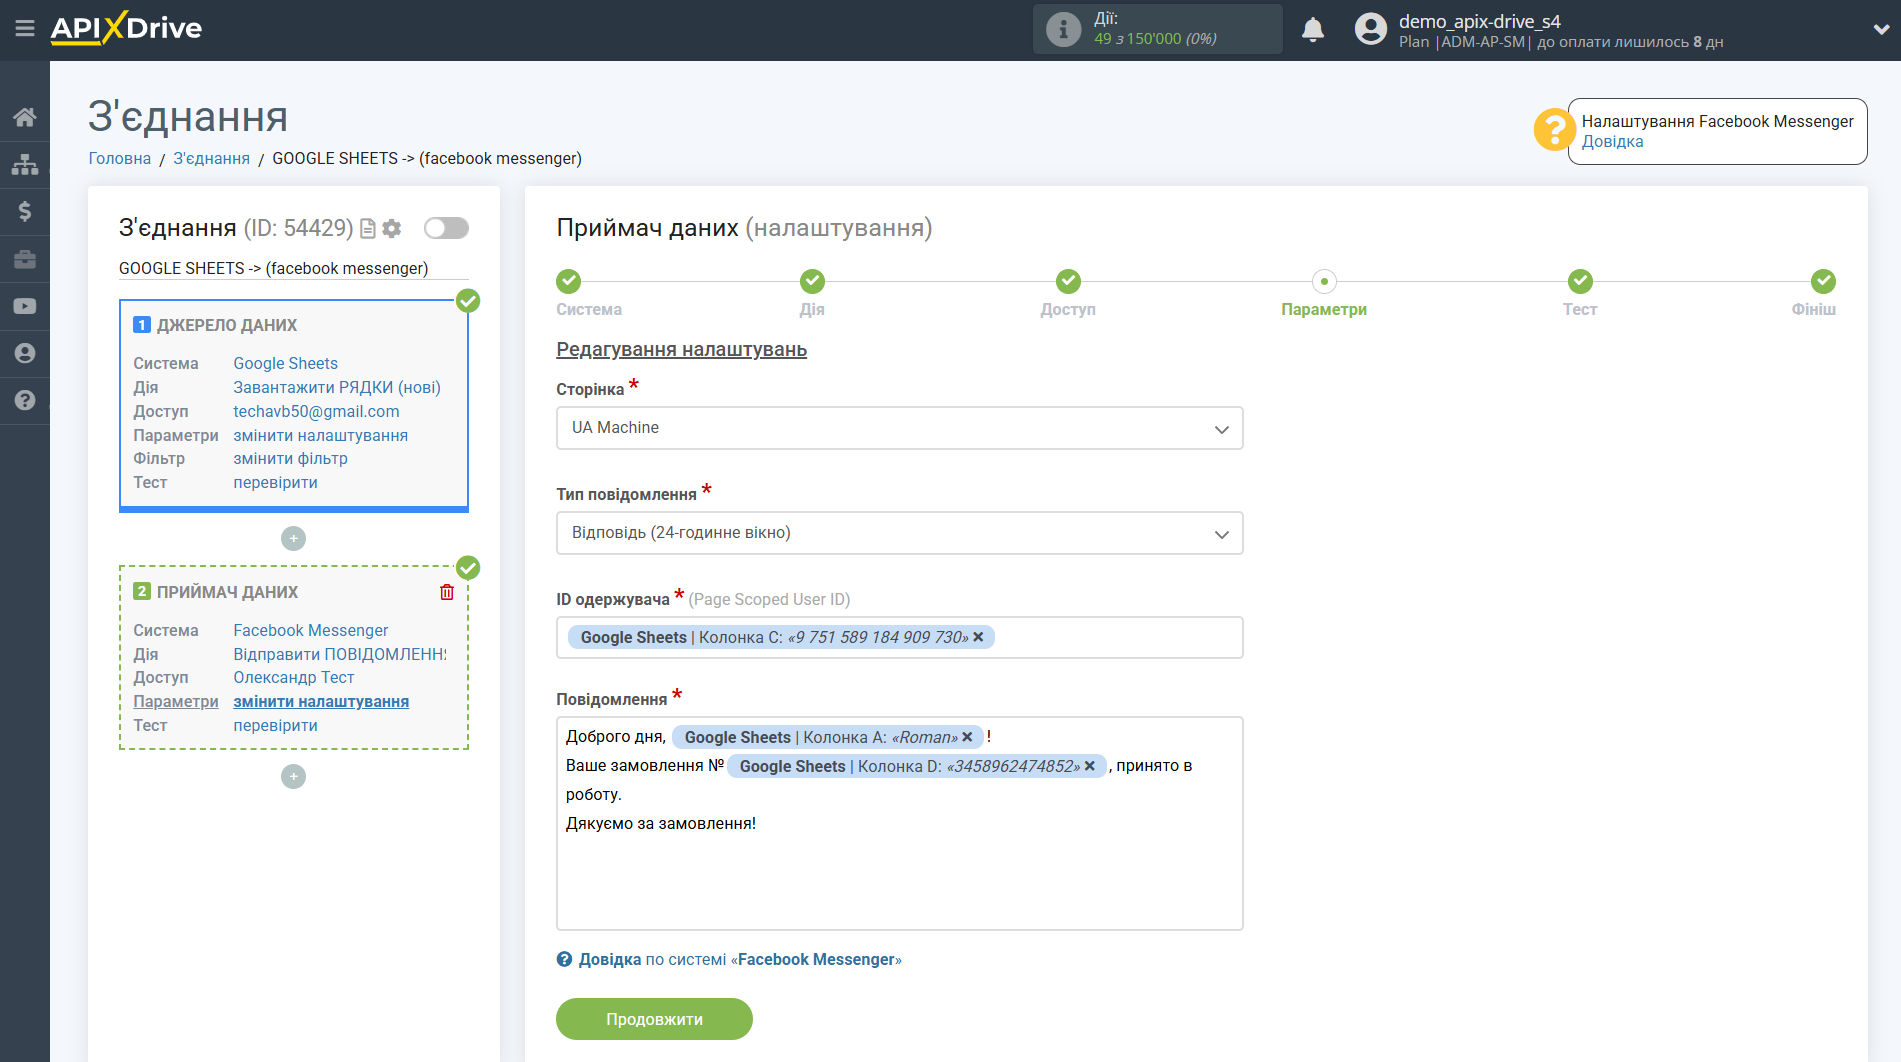Delete the data receiver block

pos(447,592)
